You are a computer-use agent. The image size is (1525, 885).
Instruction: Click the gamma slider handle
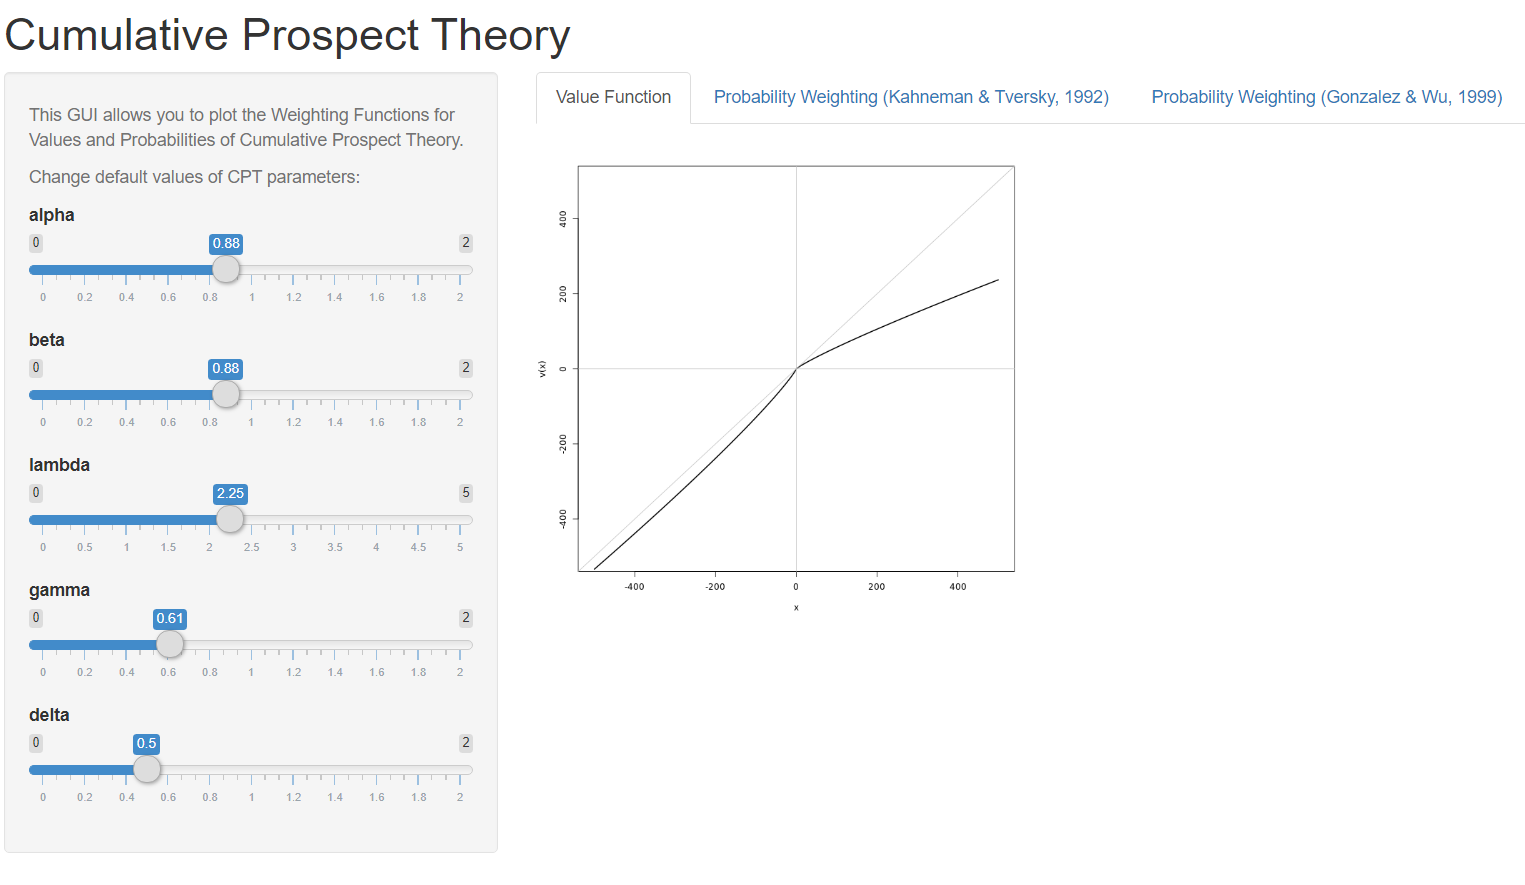point(170,644)
